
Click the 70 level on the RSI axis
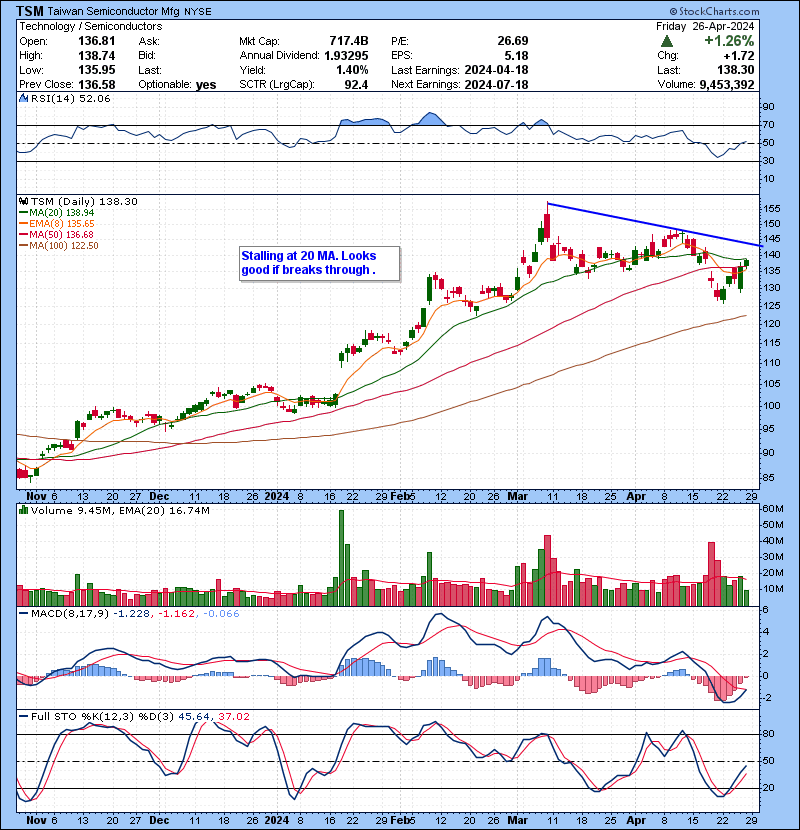point(768,125)
